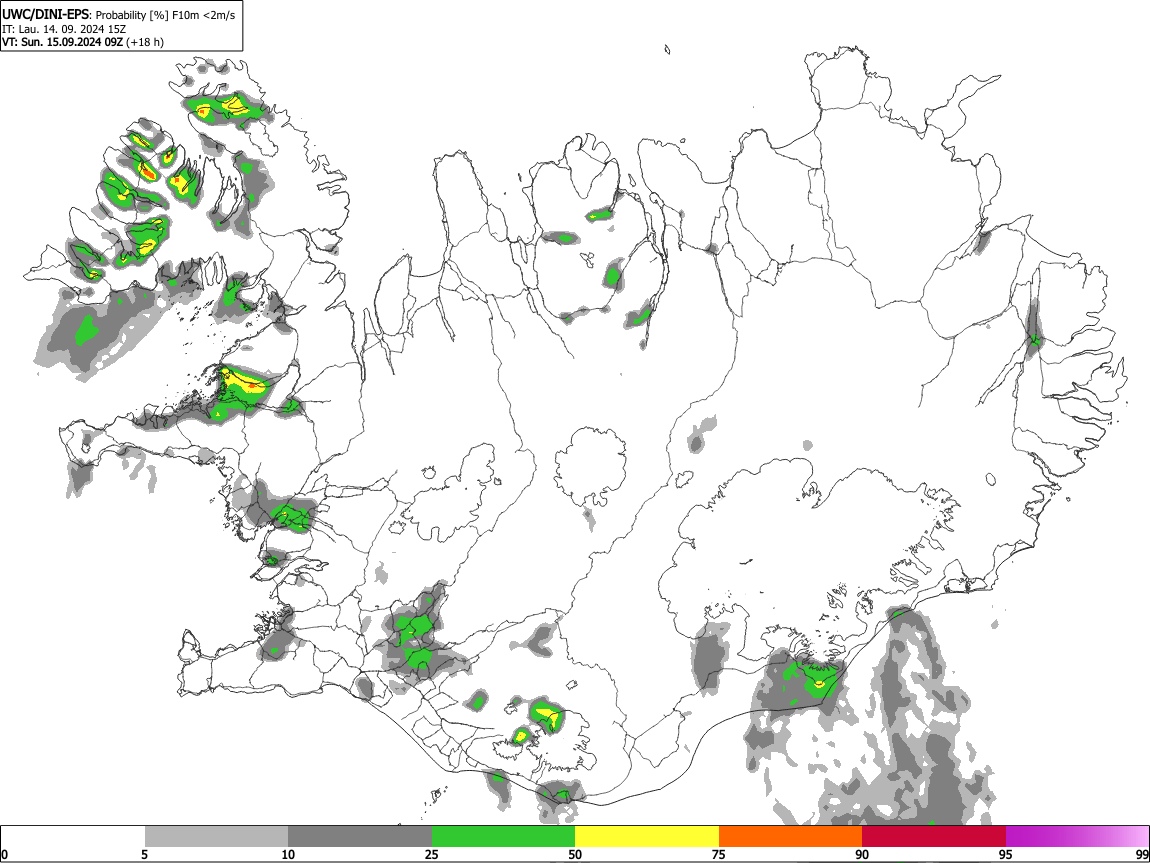Image resolution: width=1150 pixels, height=863 pixels.
Task: Click the legend label '25'
Action: pos(432,855)
